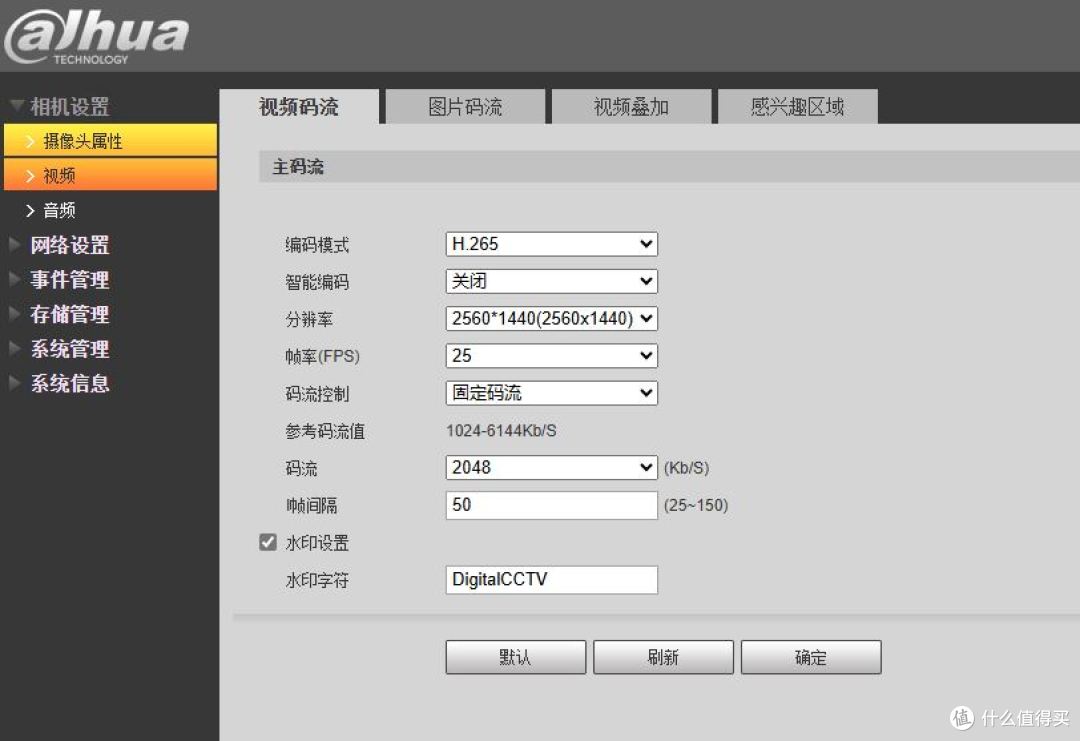Click the 确定 button
1080x741 pixels.
pyautogui.click(x=811, y=657)
